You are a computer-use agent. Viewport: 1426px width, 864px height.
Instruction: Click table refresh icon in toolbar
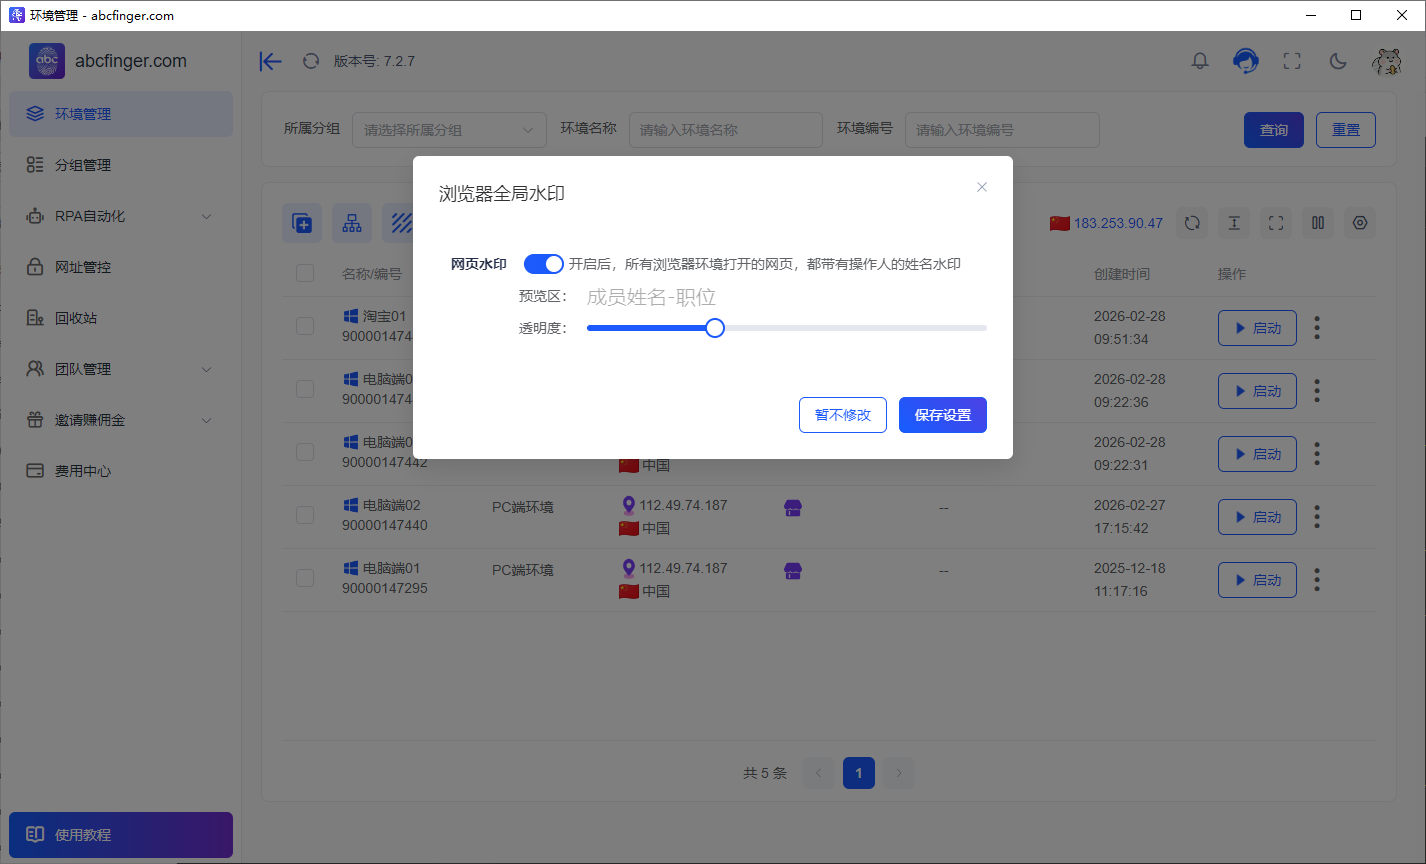click(x=1192, y=223)
